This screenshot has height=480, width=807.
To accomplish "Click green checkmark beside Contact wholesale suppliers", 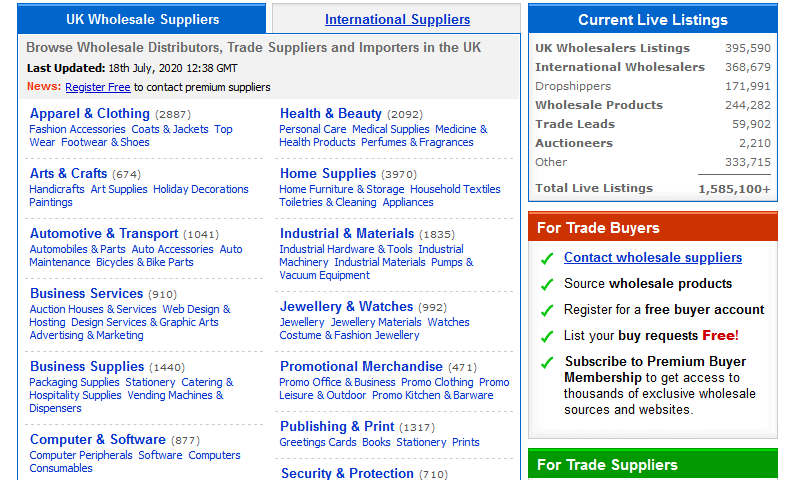I will click(x=547, y=258).
